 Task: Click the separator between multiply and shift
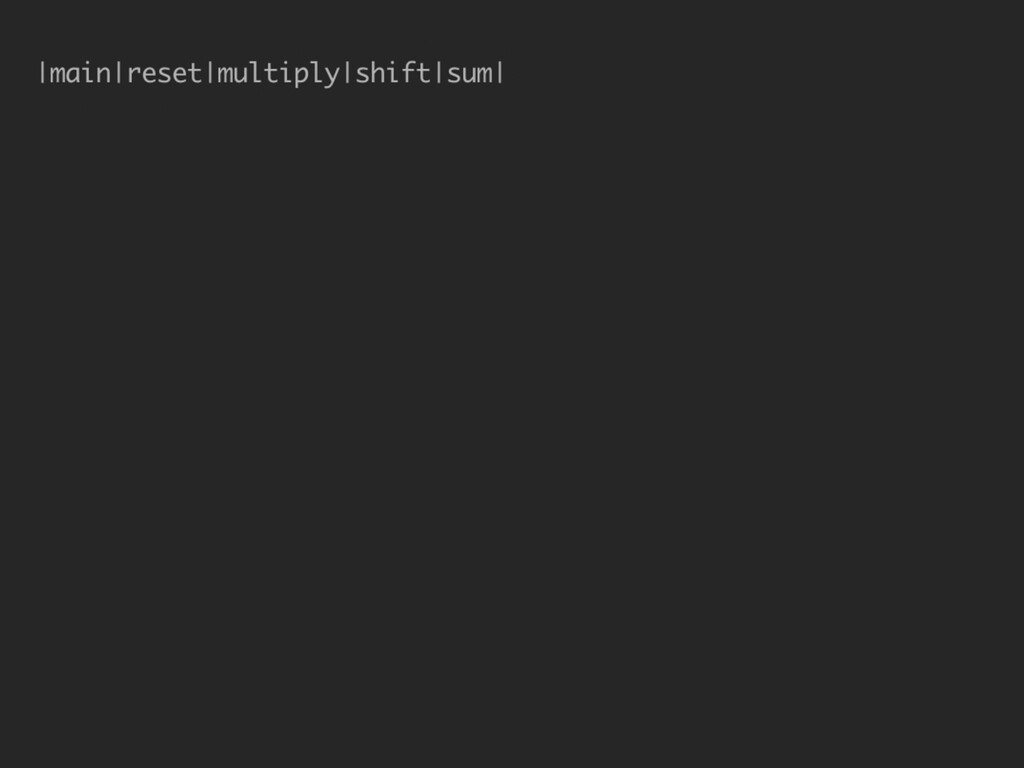tap(347, 72)
